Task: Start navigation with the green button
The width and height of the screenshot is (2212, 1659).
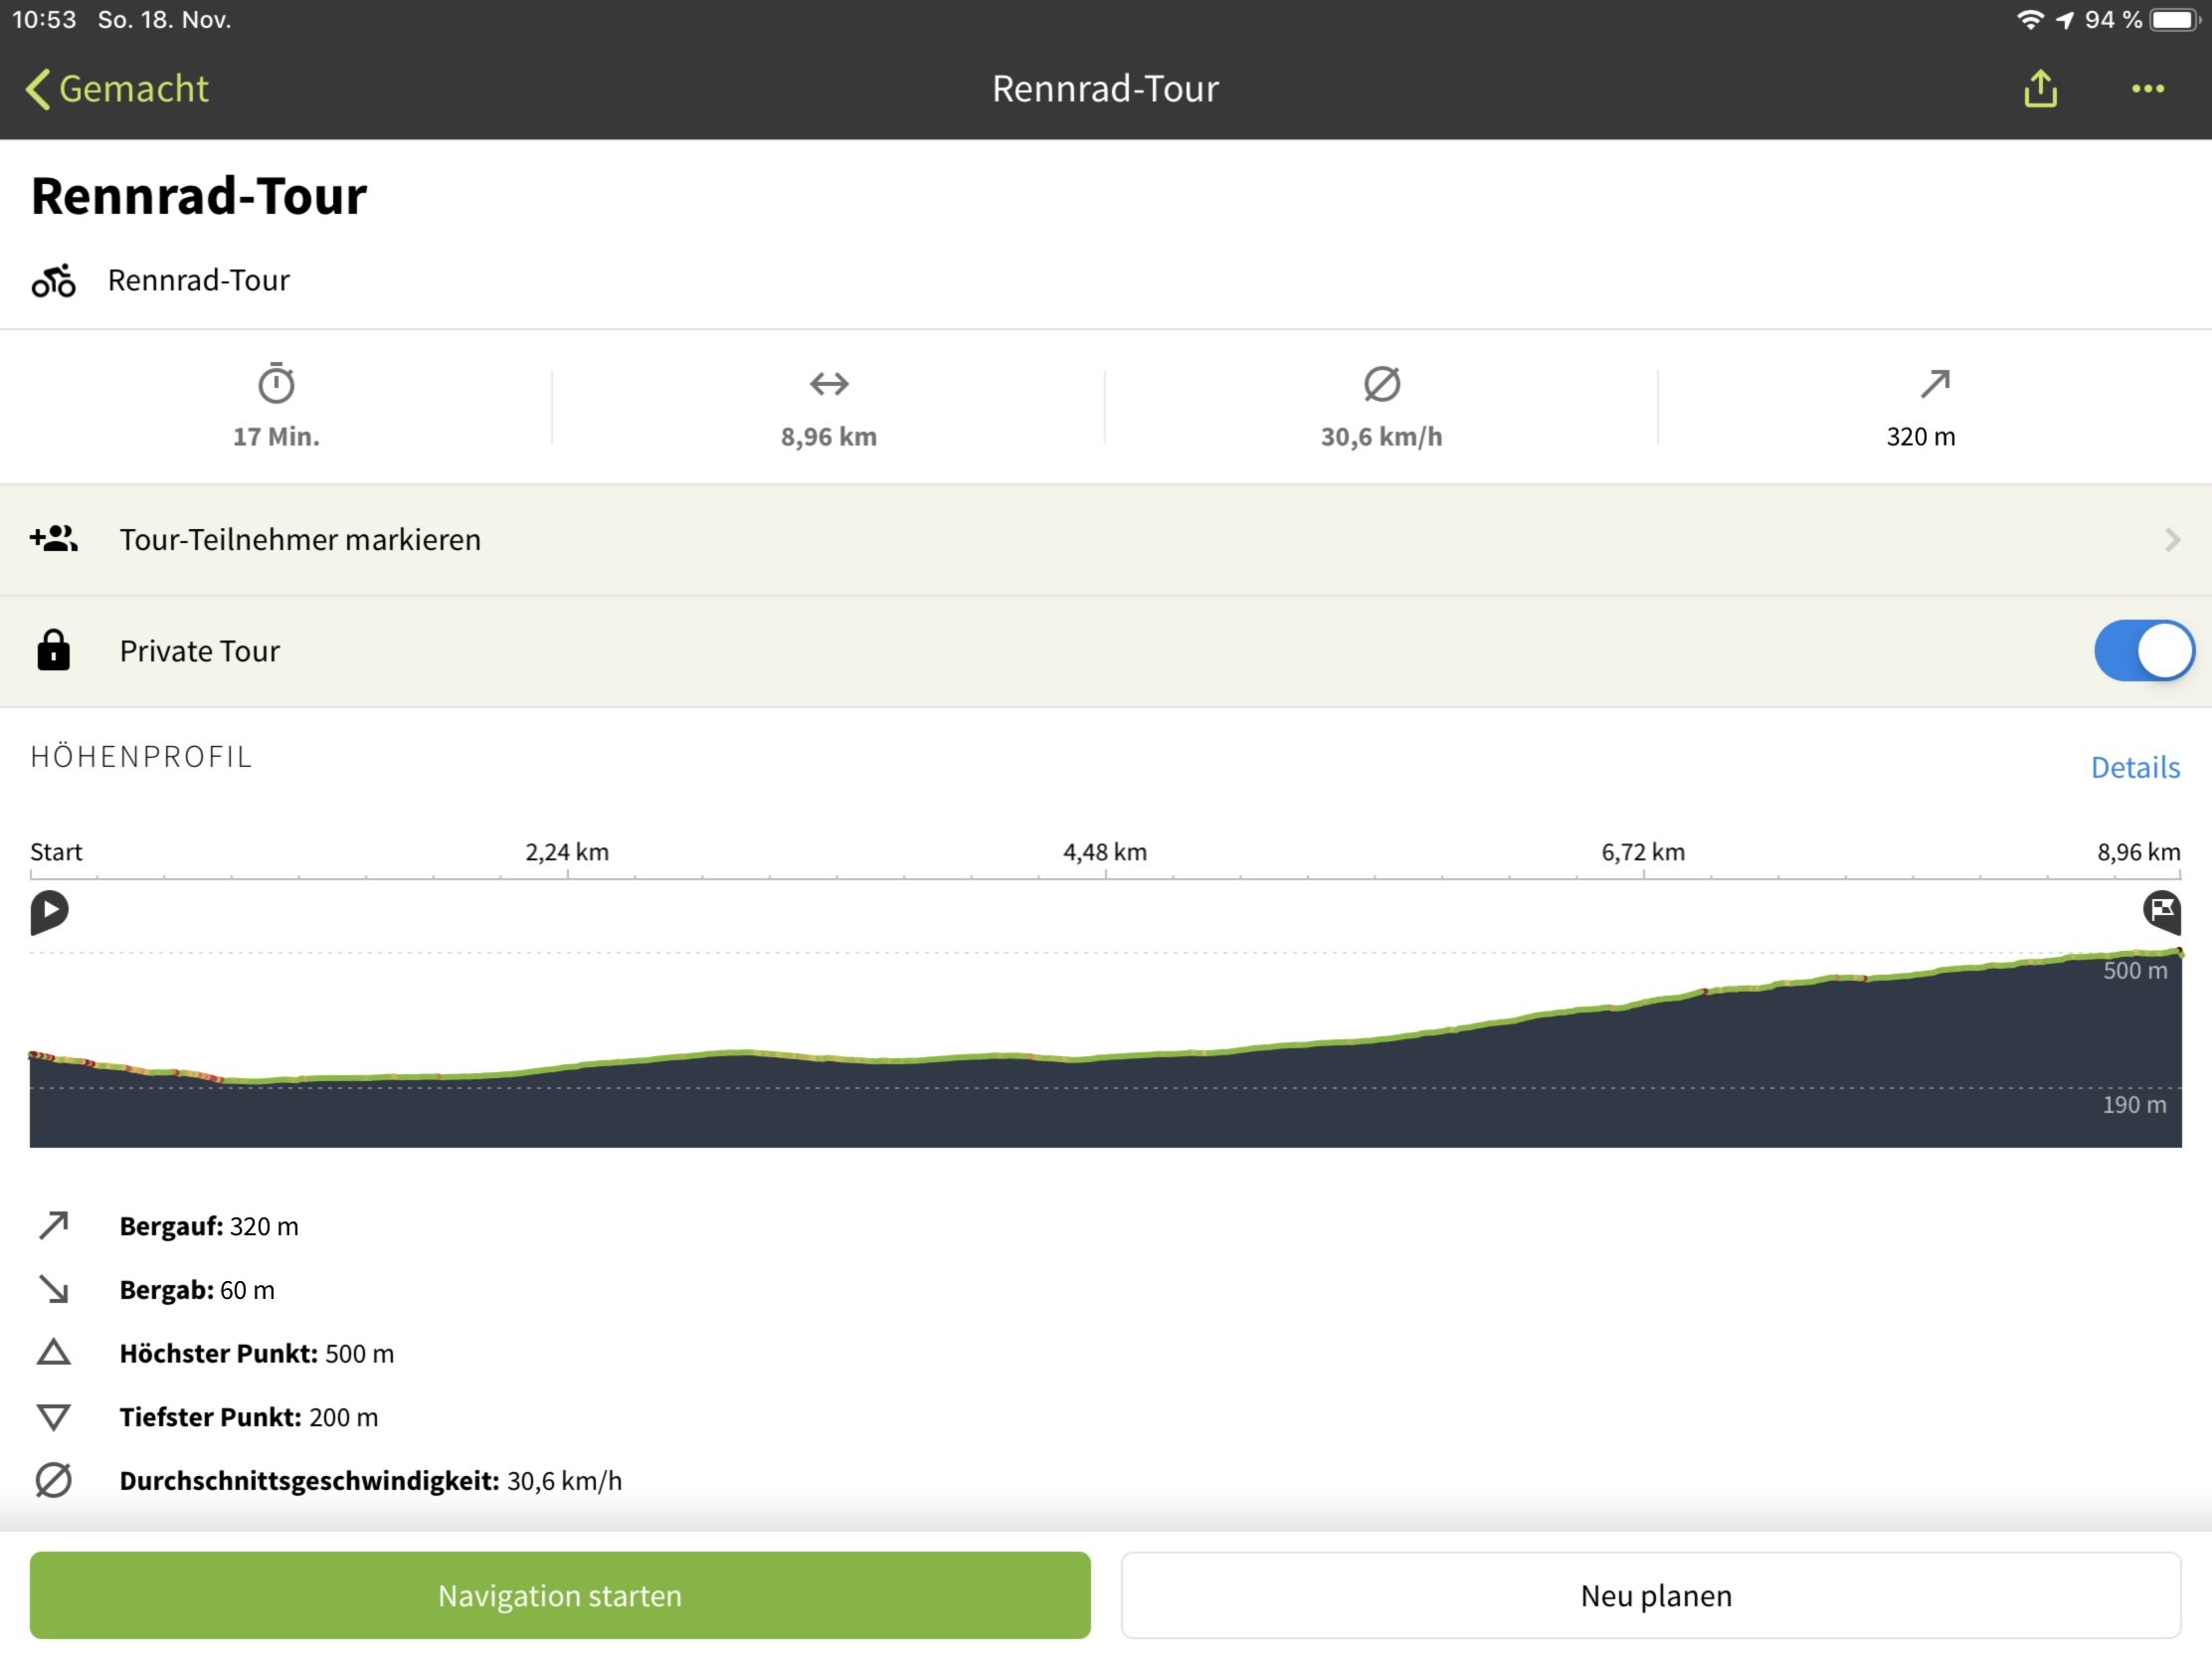Action: click(560, 1595)
